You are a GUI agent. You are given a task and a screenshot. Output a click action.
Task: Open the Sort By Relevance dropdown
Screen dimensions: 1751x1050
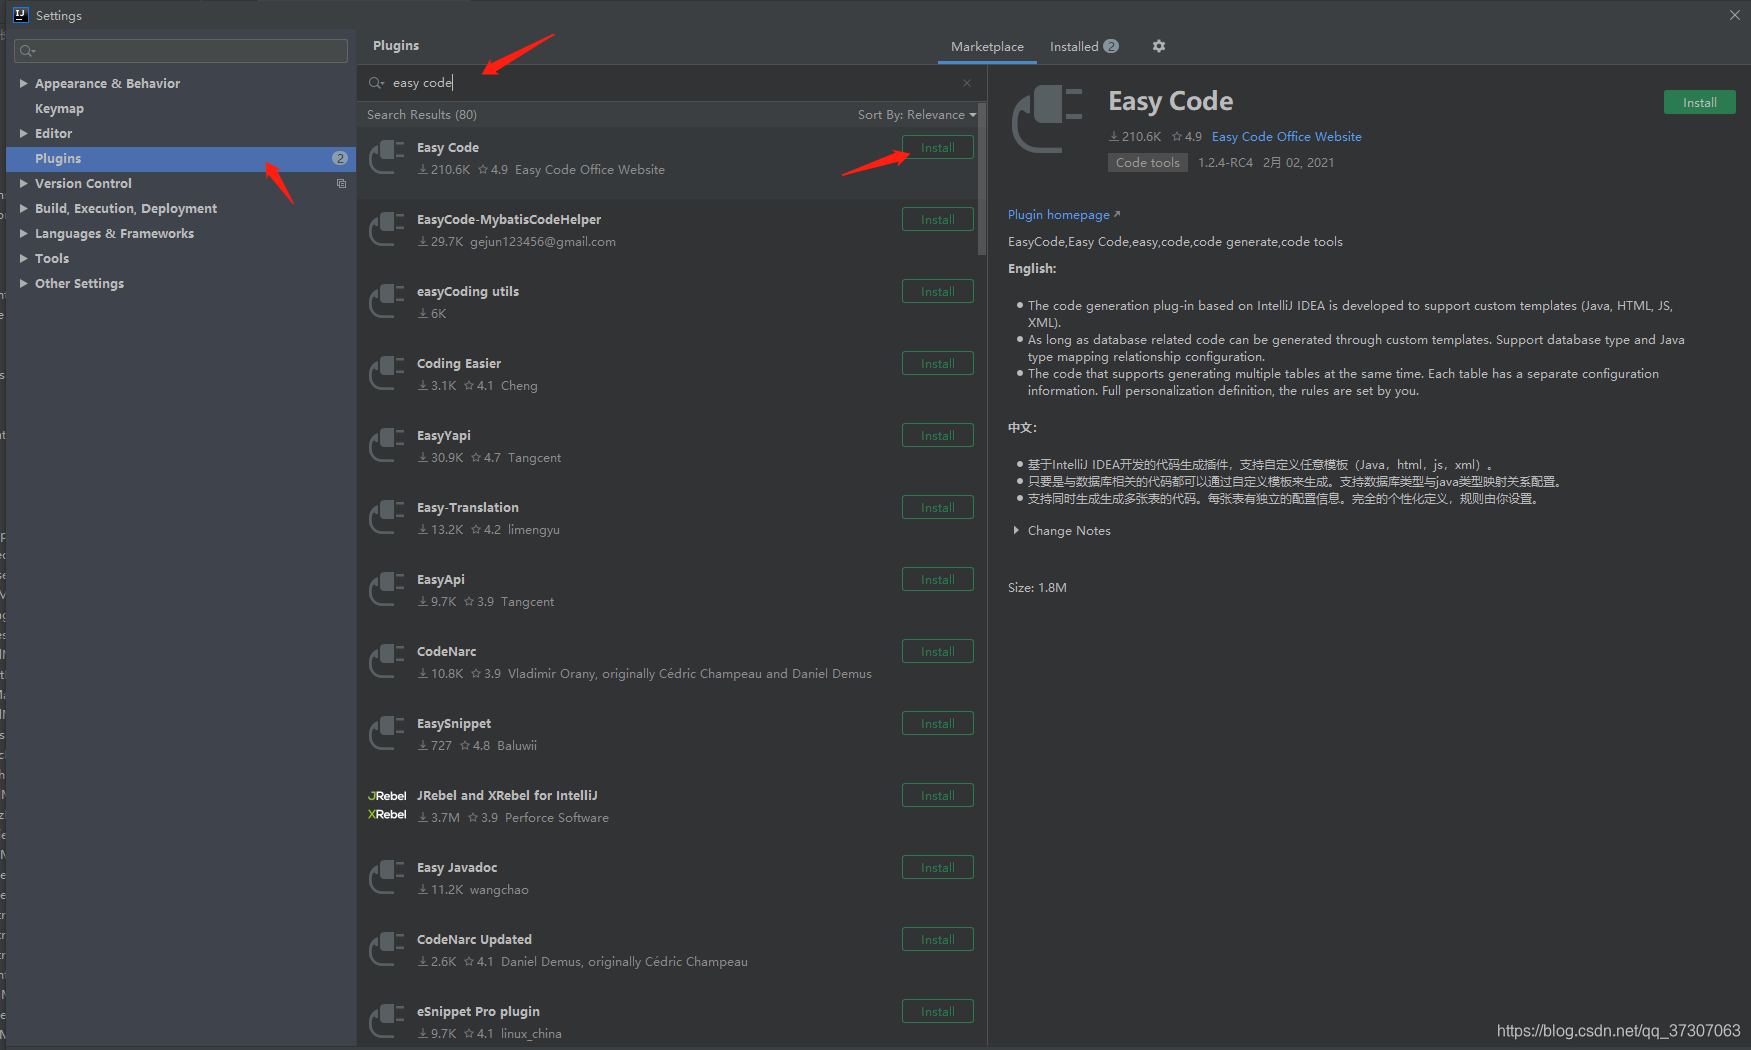click(x=916, y=114)
